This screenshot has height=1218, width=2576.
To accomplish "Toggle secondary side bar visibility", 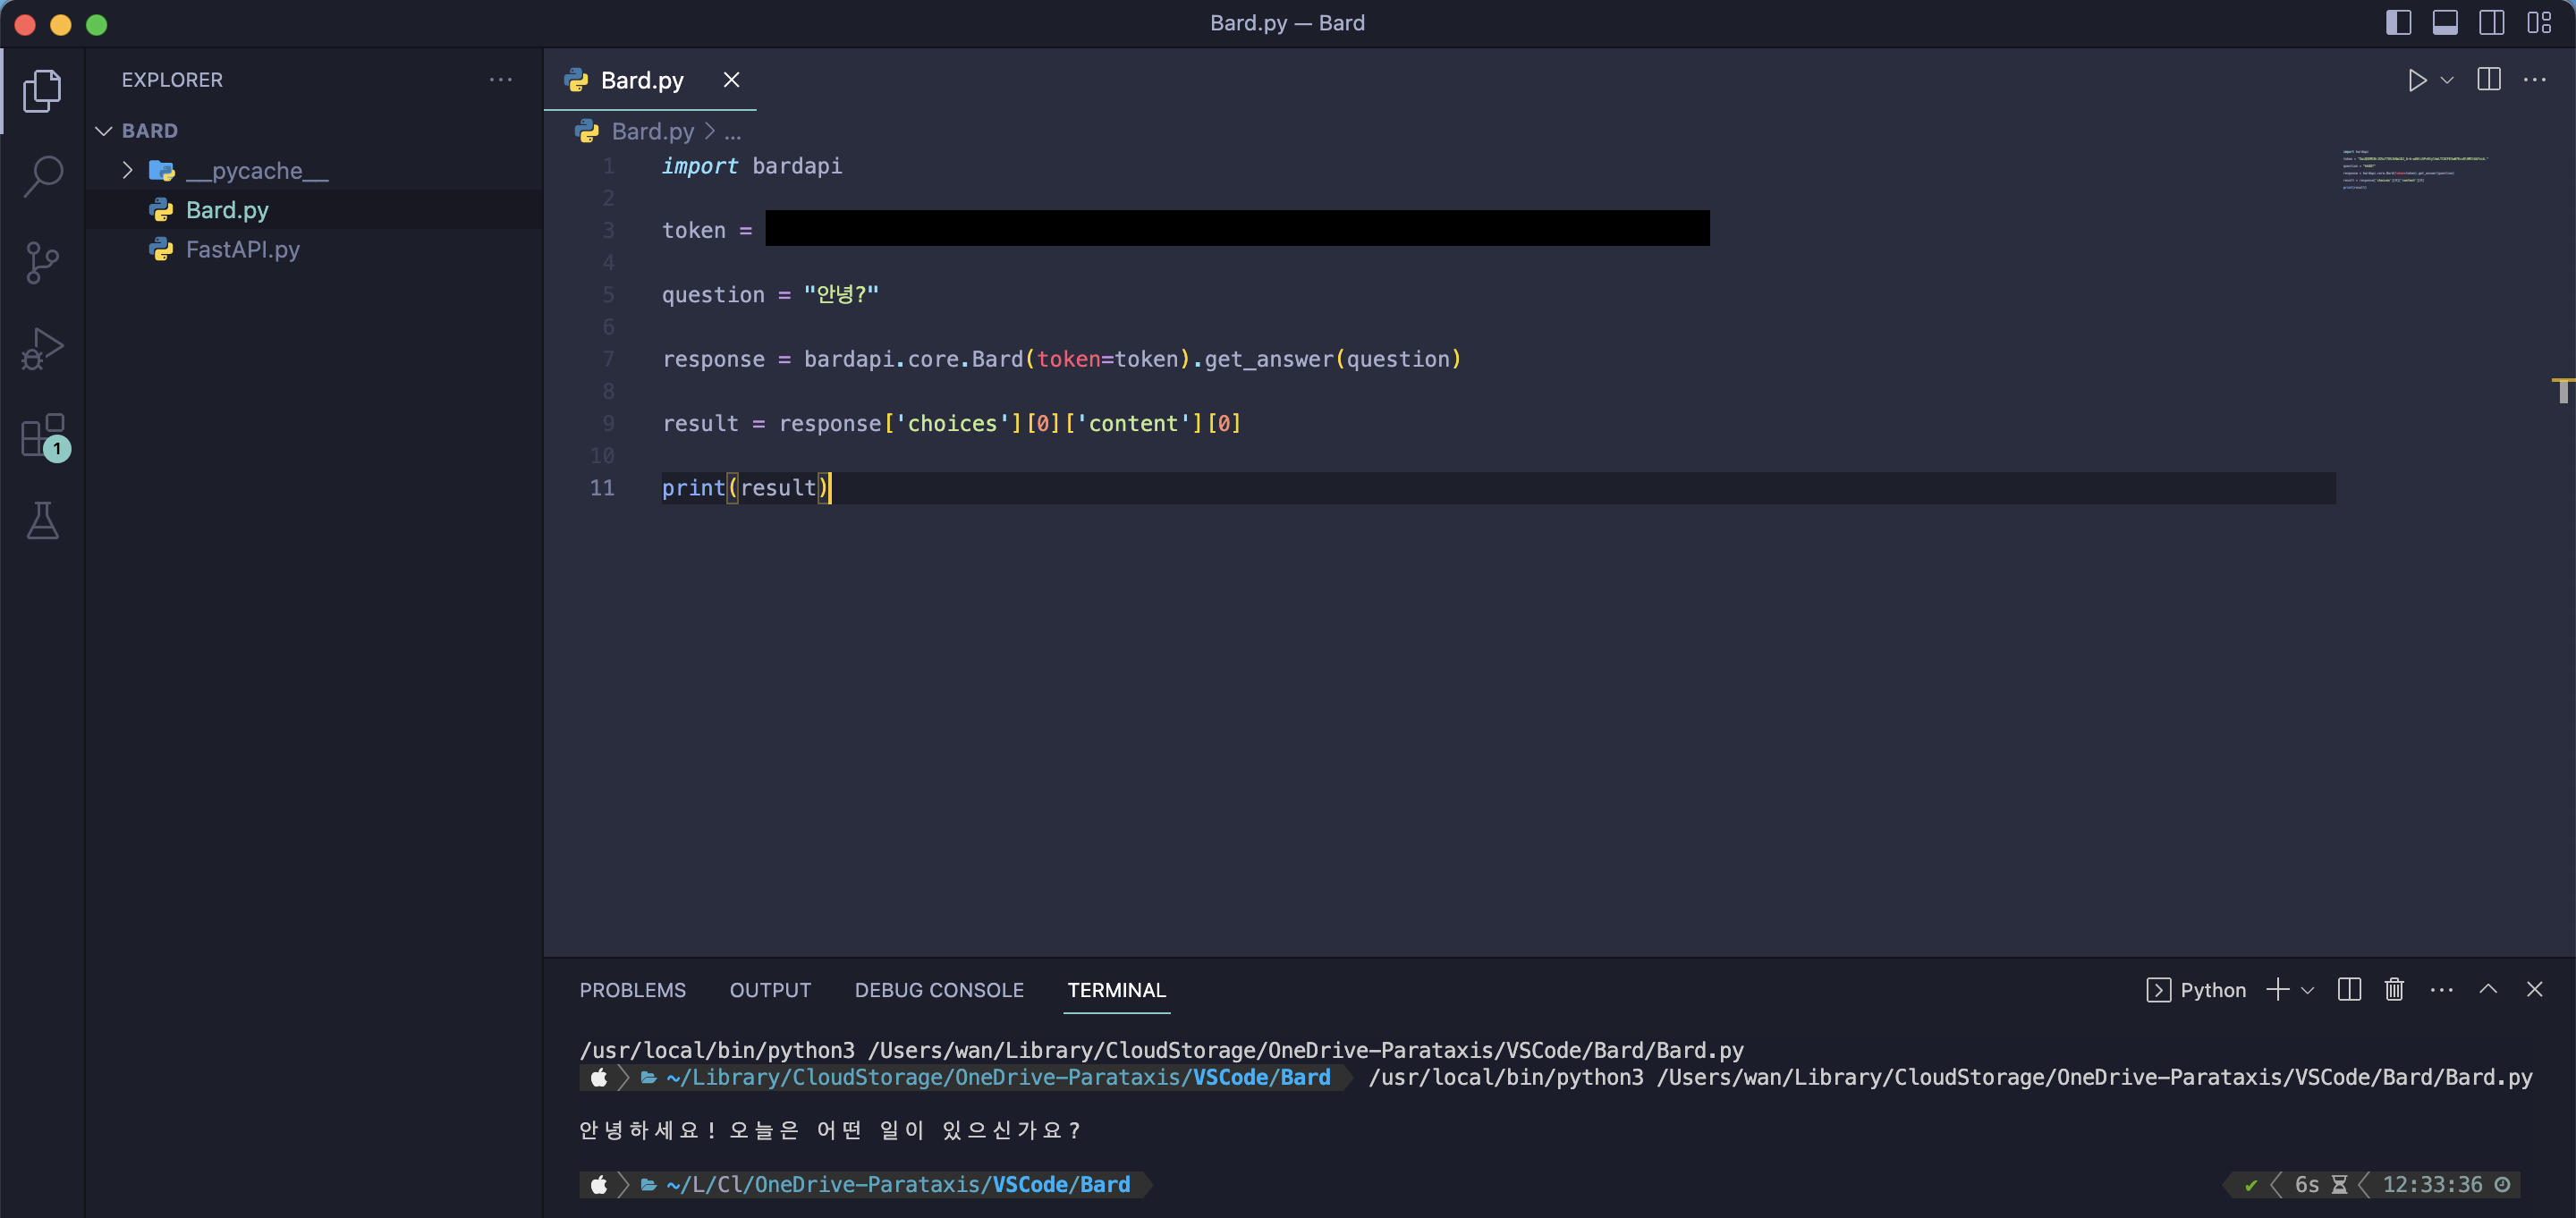I will coord(2492,23).
